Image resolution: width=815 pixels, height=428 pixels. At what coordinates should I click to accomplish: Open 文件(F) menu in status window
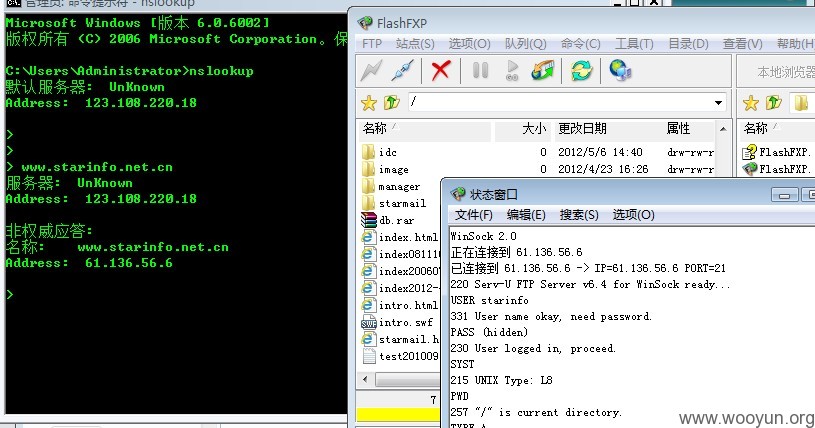(474, 215)
